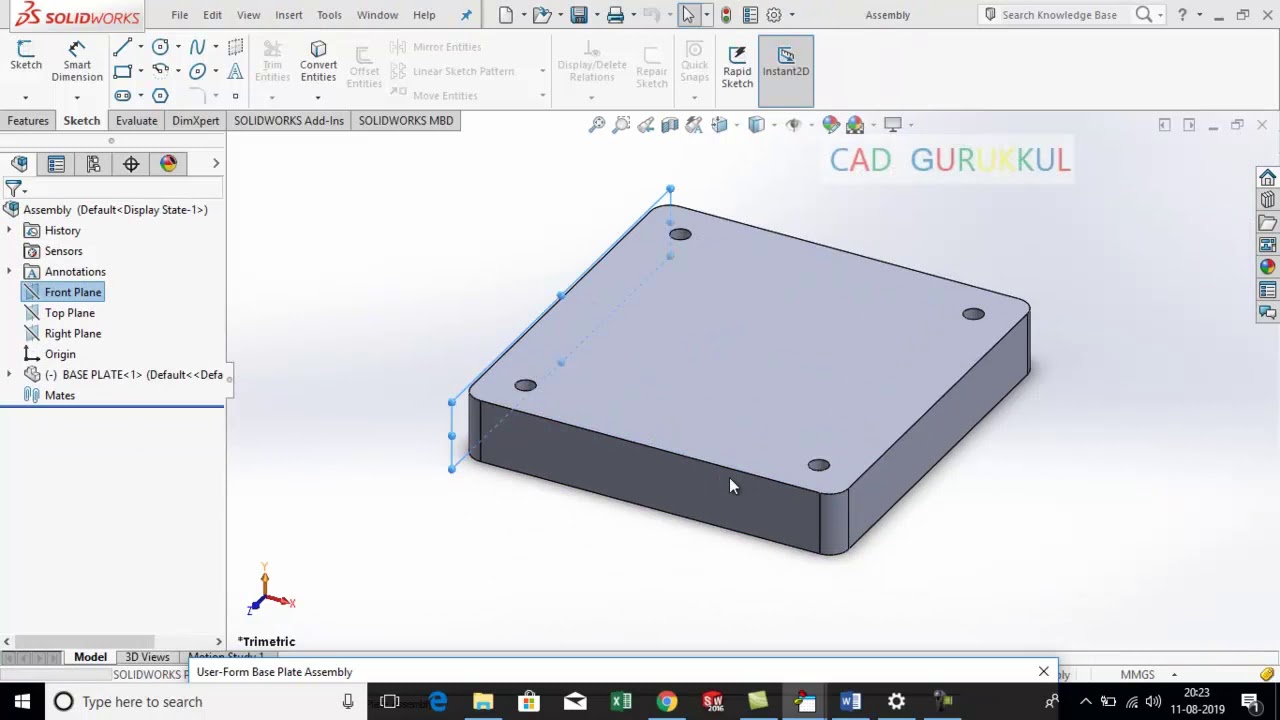This screenshot has width=1280, height=720.
Task: Select the Circle sketch tool
Action: [x=160, y=47]
